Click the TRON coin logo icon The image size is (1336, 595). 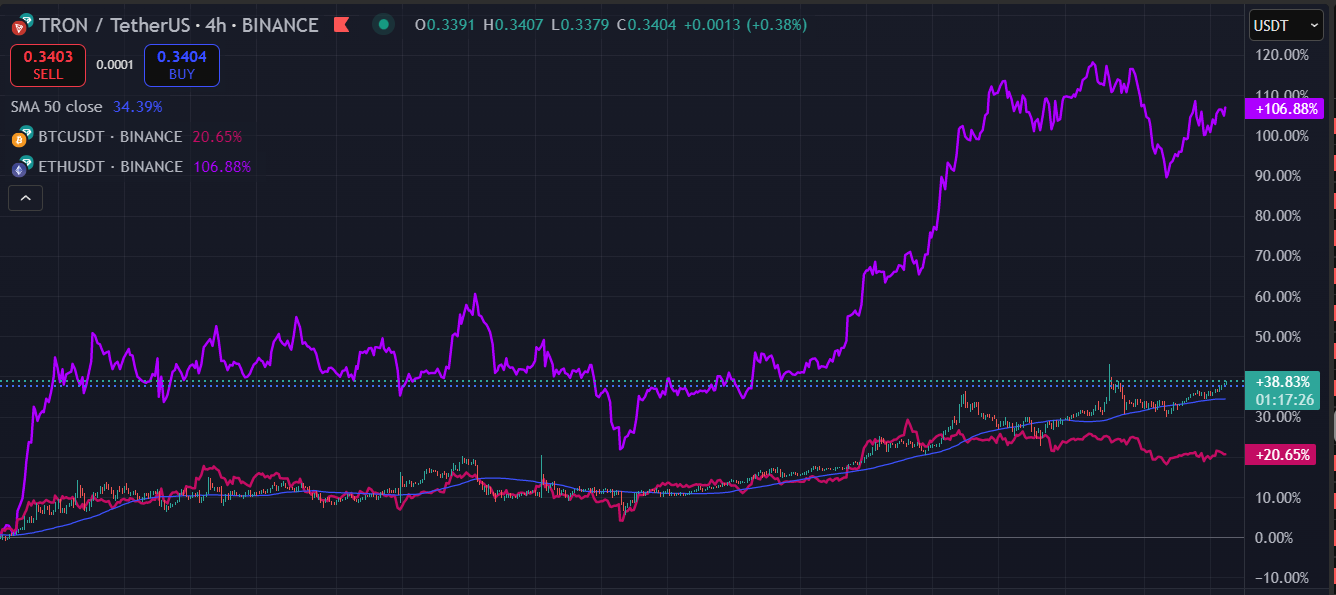pos(22,25)
